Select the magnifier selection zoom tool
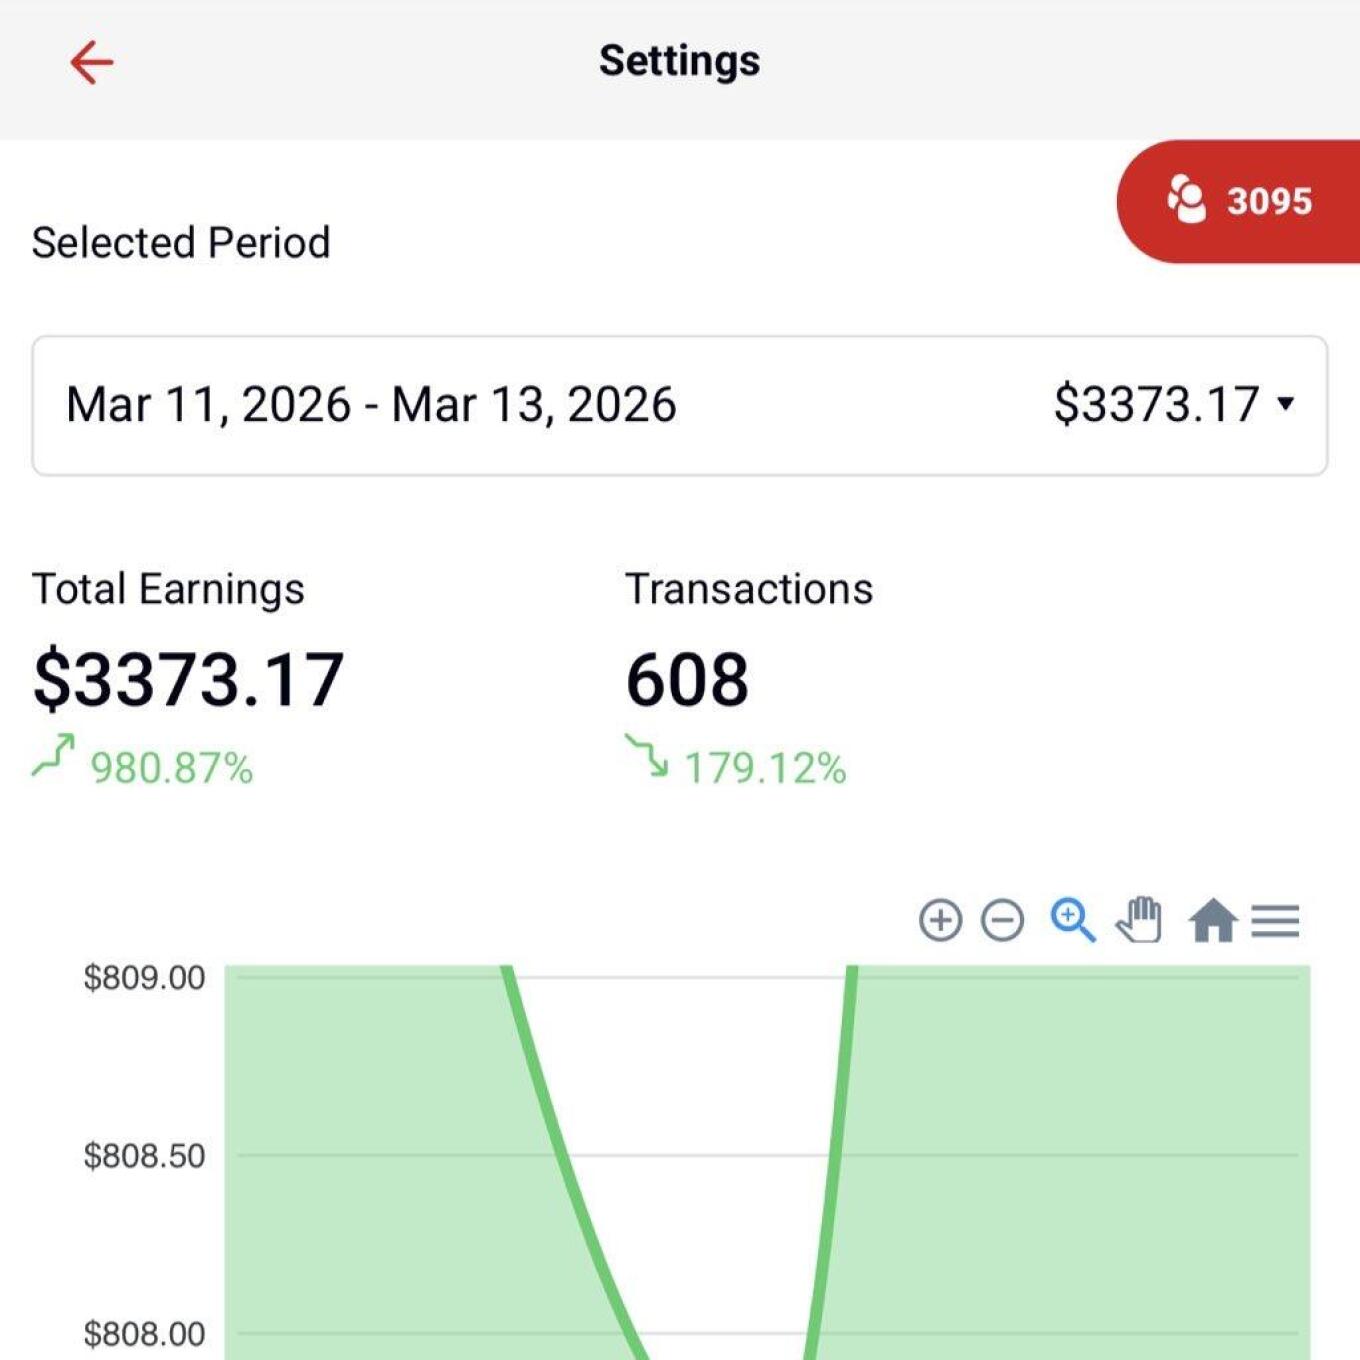The width and height of the screenshot is (1360, 1360). (x=1072, y=920)
